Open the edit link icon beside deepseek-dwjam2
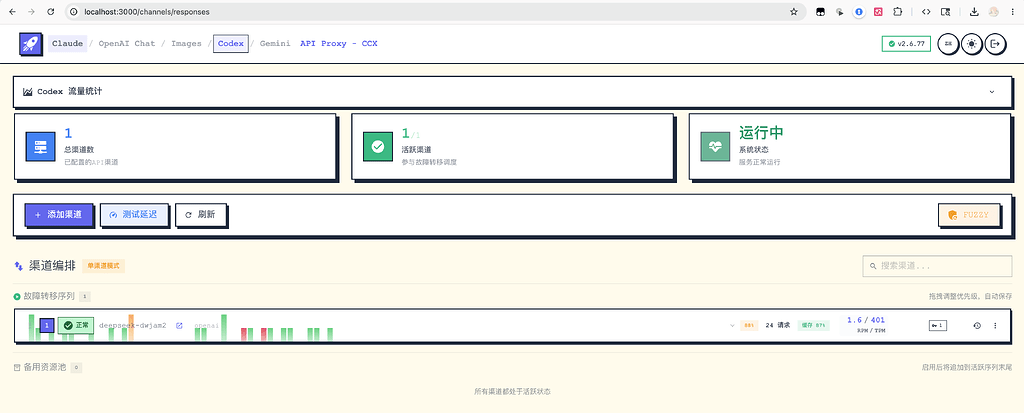This screenshot has width=1024, height=413. (179, 325)
